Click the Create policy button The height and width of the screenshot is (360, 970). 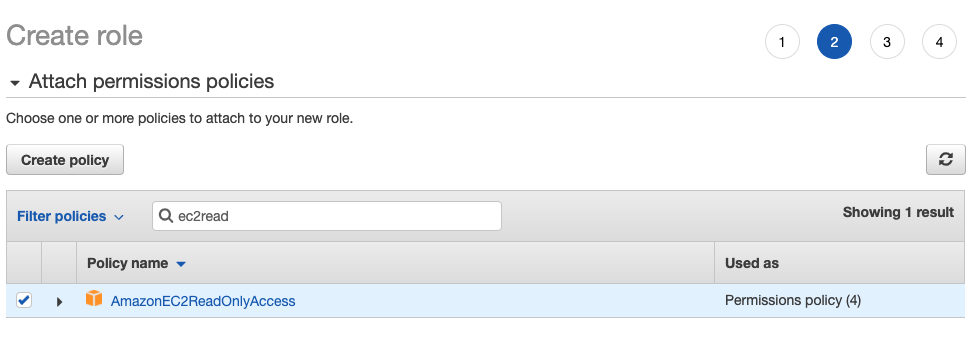[65, 160]
